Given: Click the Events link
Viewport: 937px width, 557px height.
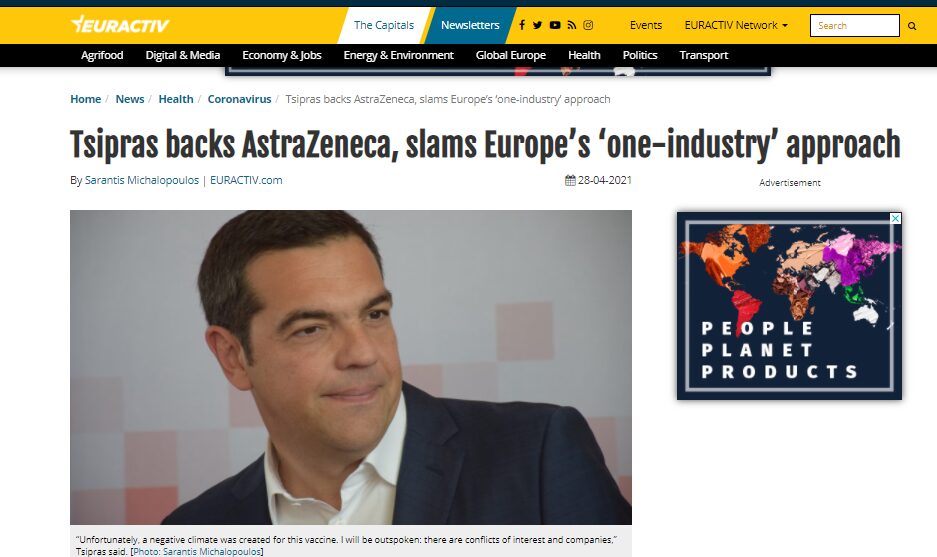Looking at the screenshot, I should click(646, 25).
